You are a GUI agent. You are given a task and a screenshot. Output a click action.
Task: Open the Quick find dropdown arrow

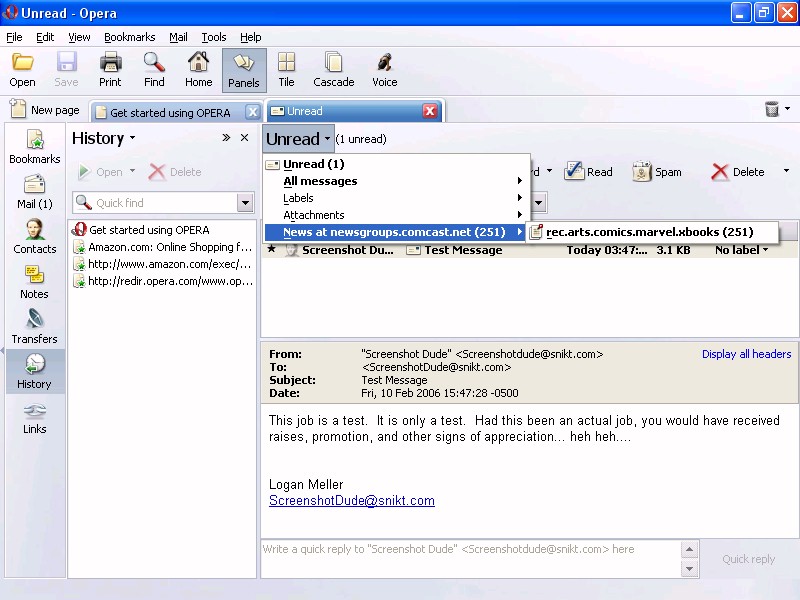tap(245, 203)
